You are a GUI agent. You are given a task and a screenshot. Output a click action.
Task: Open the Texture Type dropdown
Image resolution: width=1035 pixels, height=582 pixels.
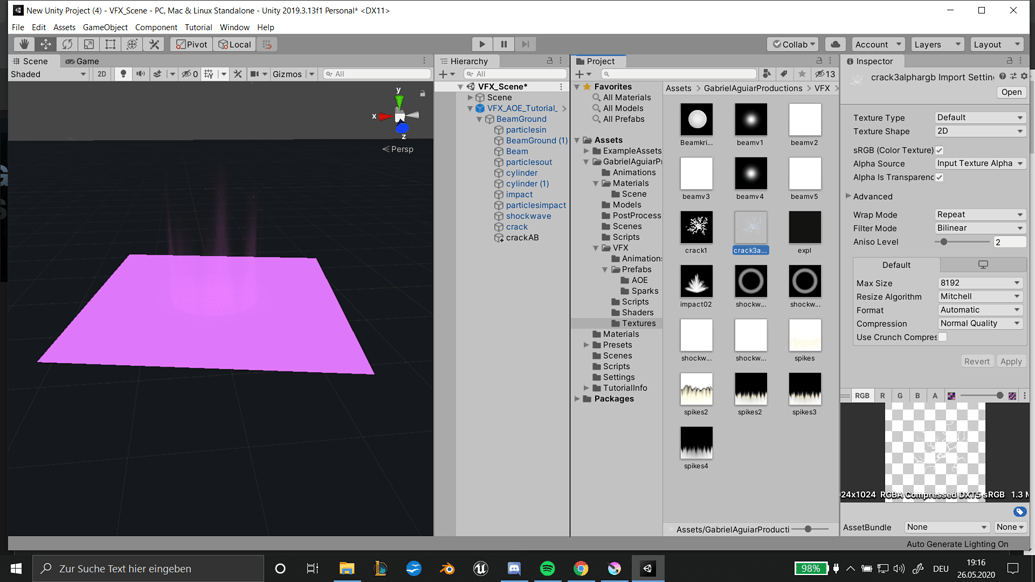coord(978,117)
